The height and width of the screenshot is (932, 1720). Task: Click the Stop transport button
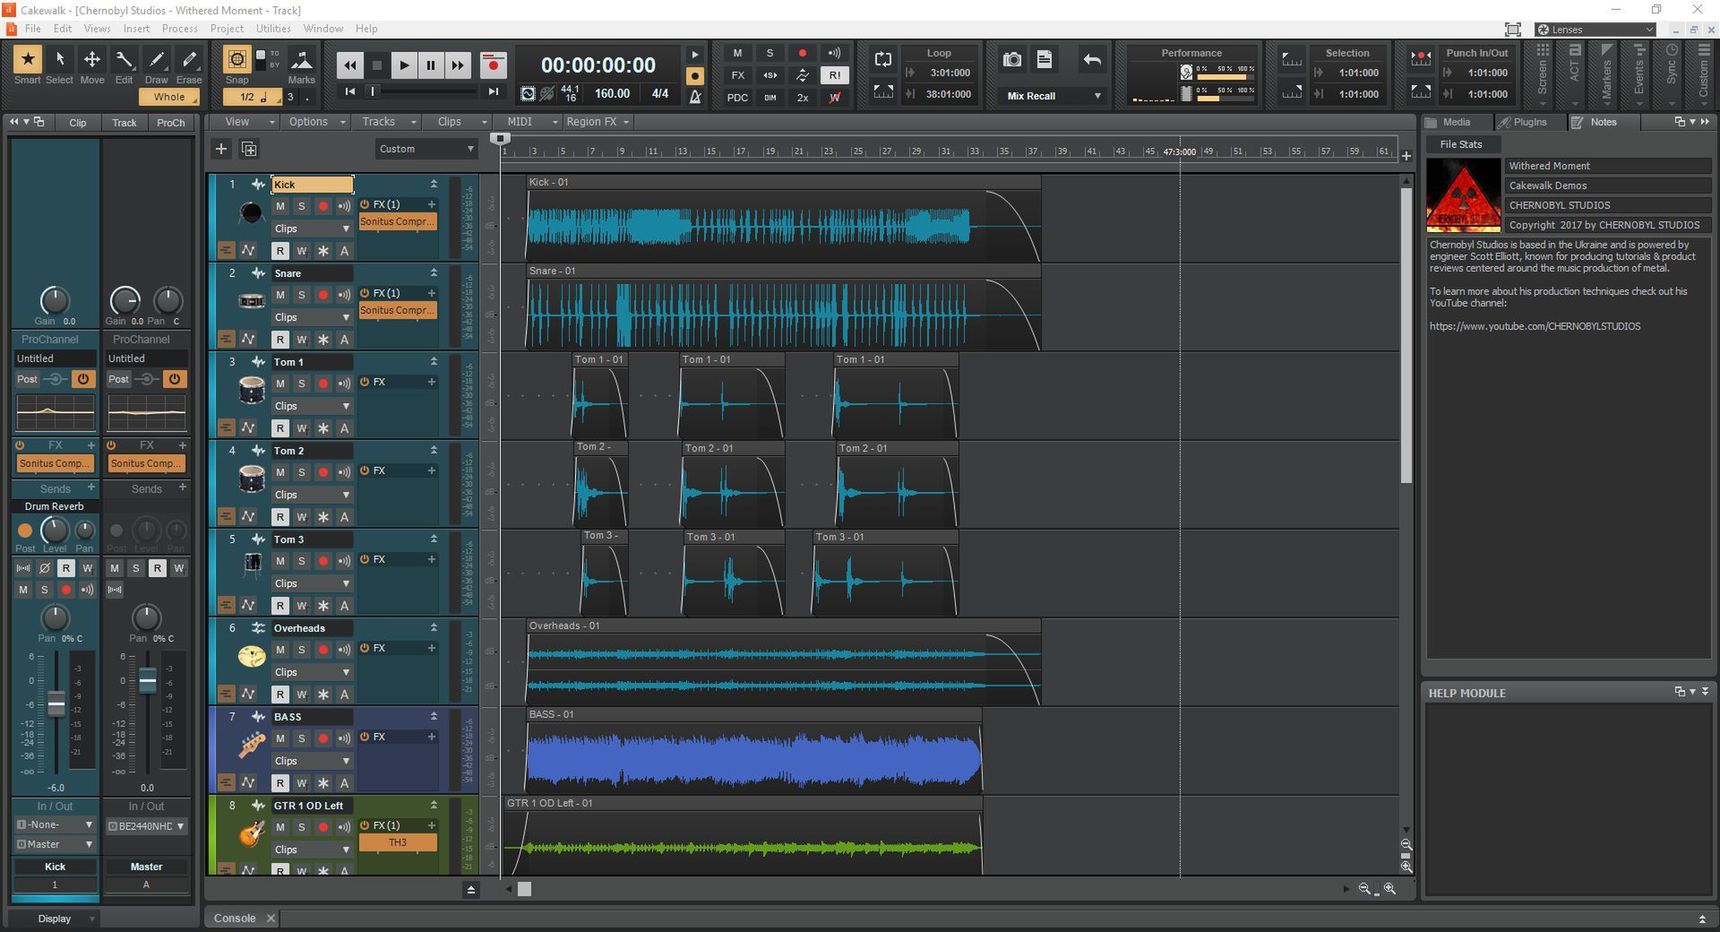point(376,65)
